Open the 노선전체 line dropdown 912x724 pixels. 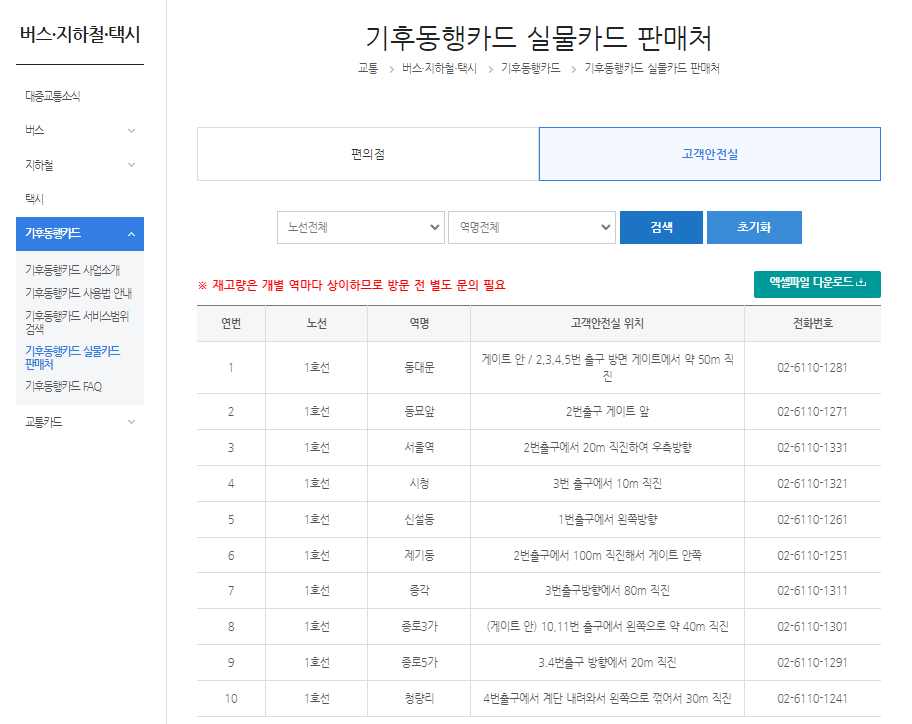361,227
